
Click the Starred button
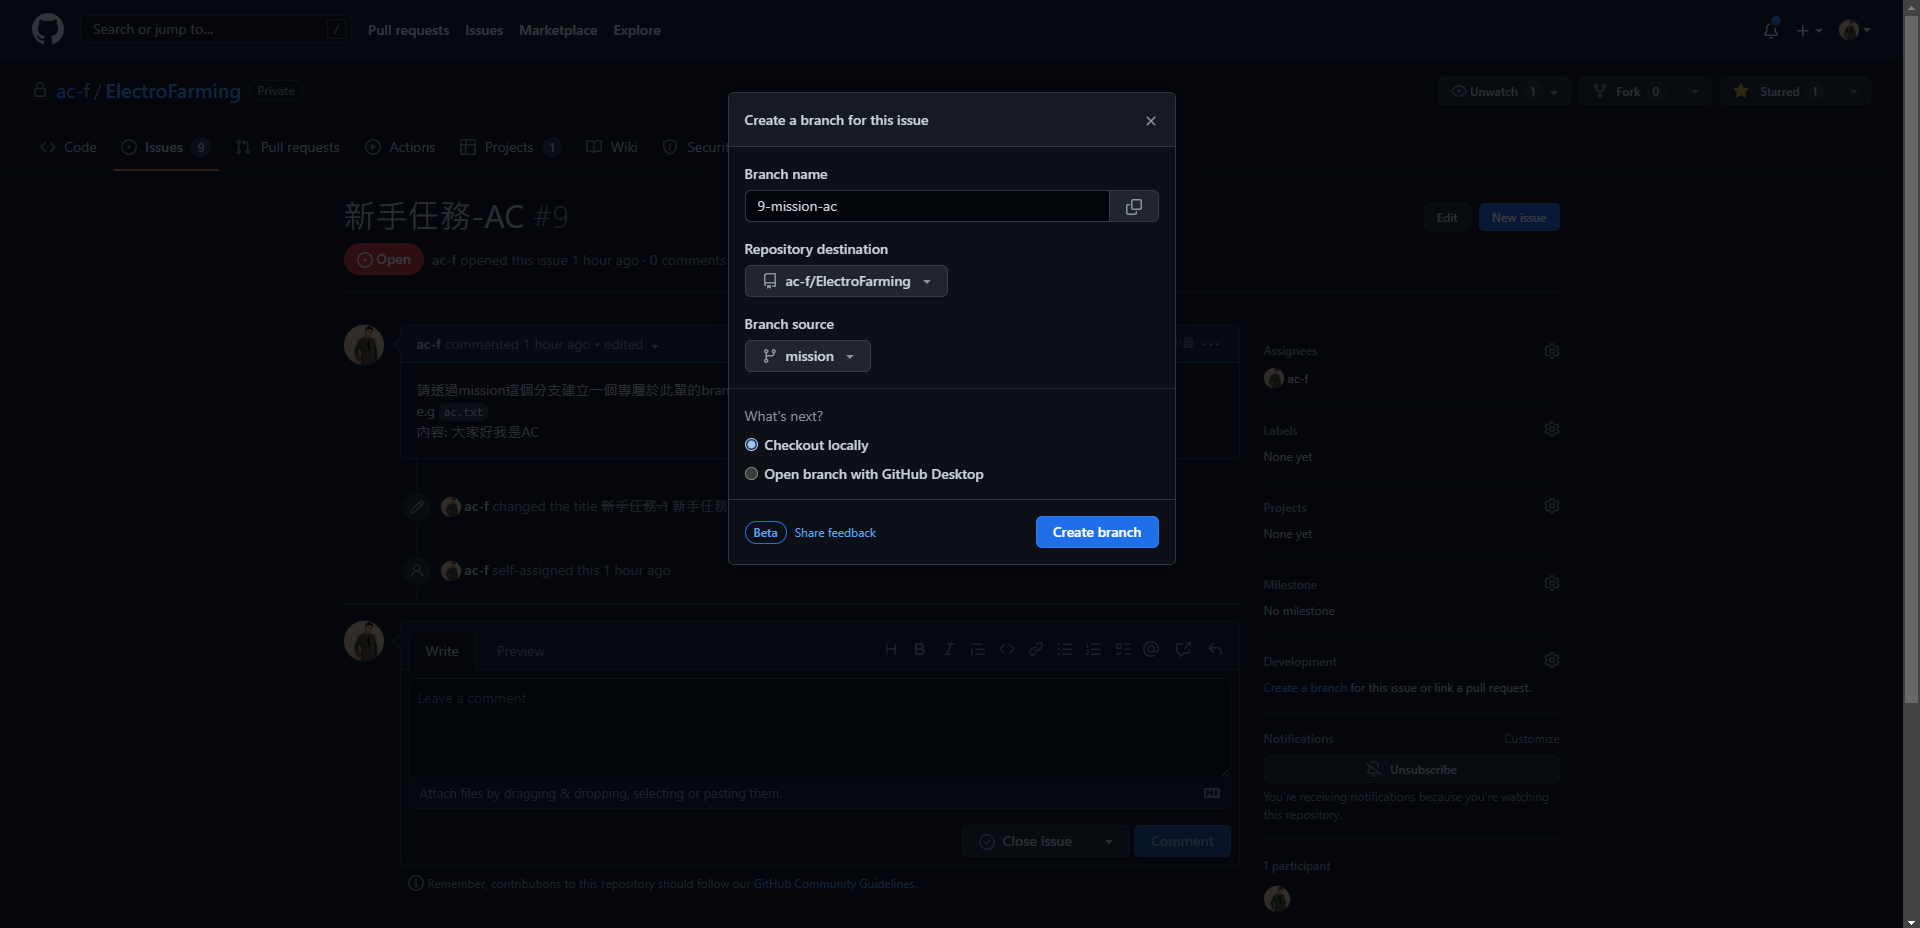[x=1778, y=91]
